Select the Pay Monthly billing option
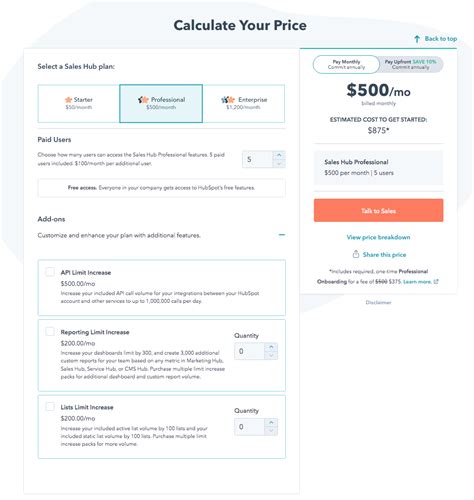This screenshot has height=500, width=474. coord(346,64)
